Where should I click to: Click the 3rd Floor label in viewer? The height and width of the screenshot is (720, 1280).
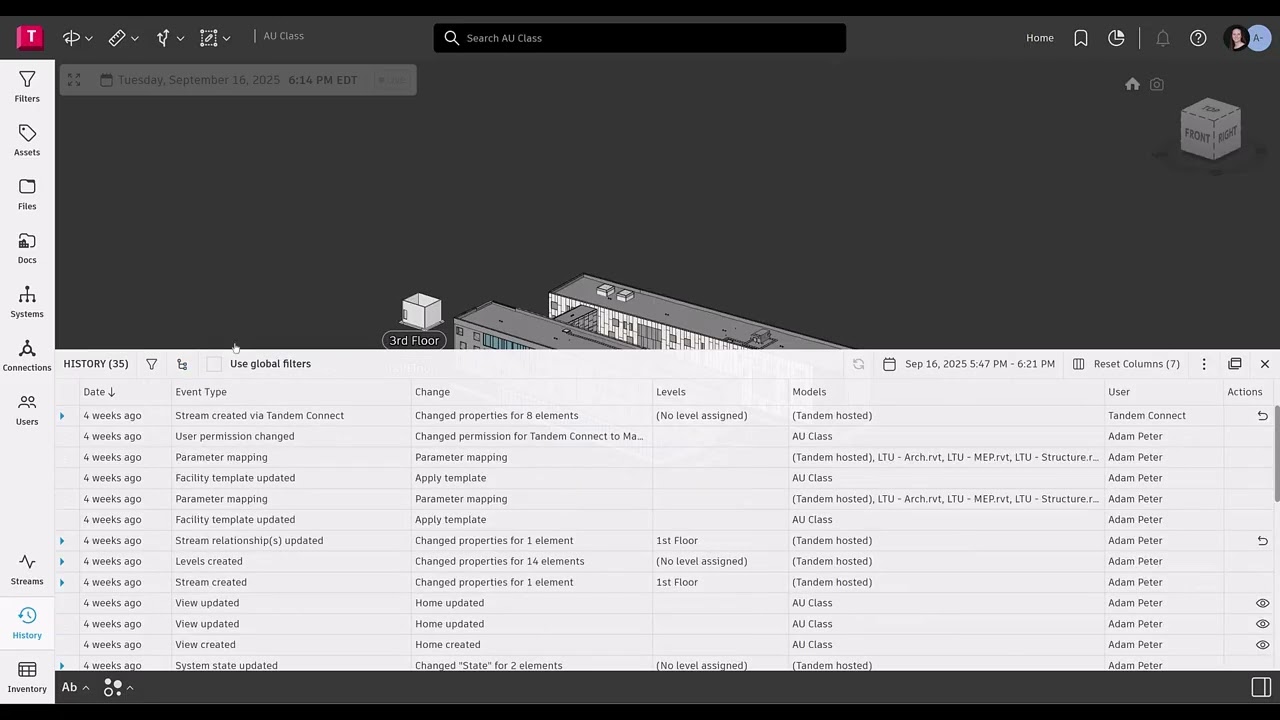click(414, 341)
